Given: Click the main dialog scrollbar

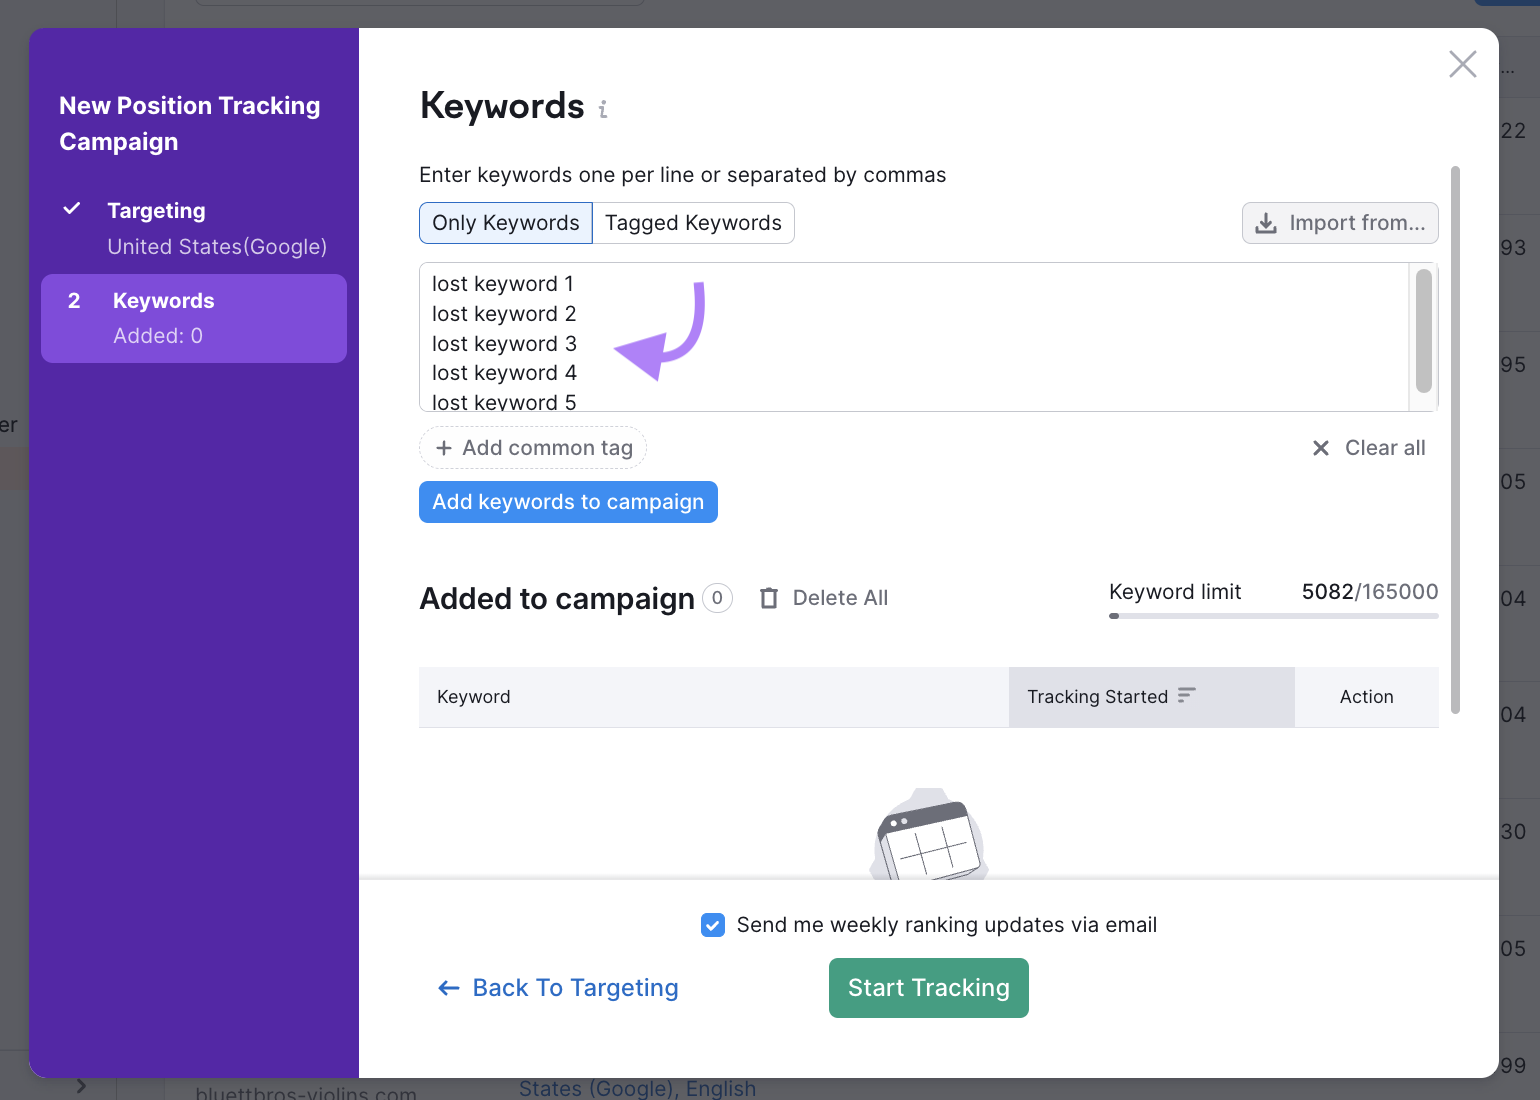Looking at the screenshot, I should tap(1455, 440).
